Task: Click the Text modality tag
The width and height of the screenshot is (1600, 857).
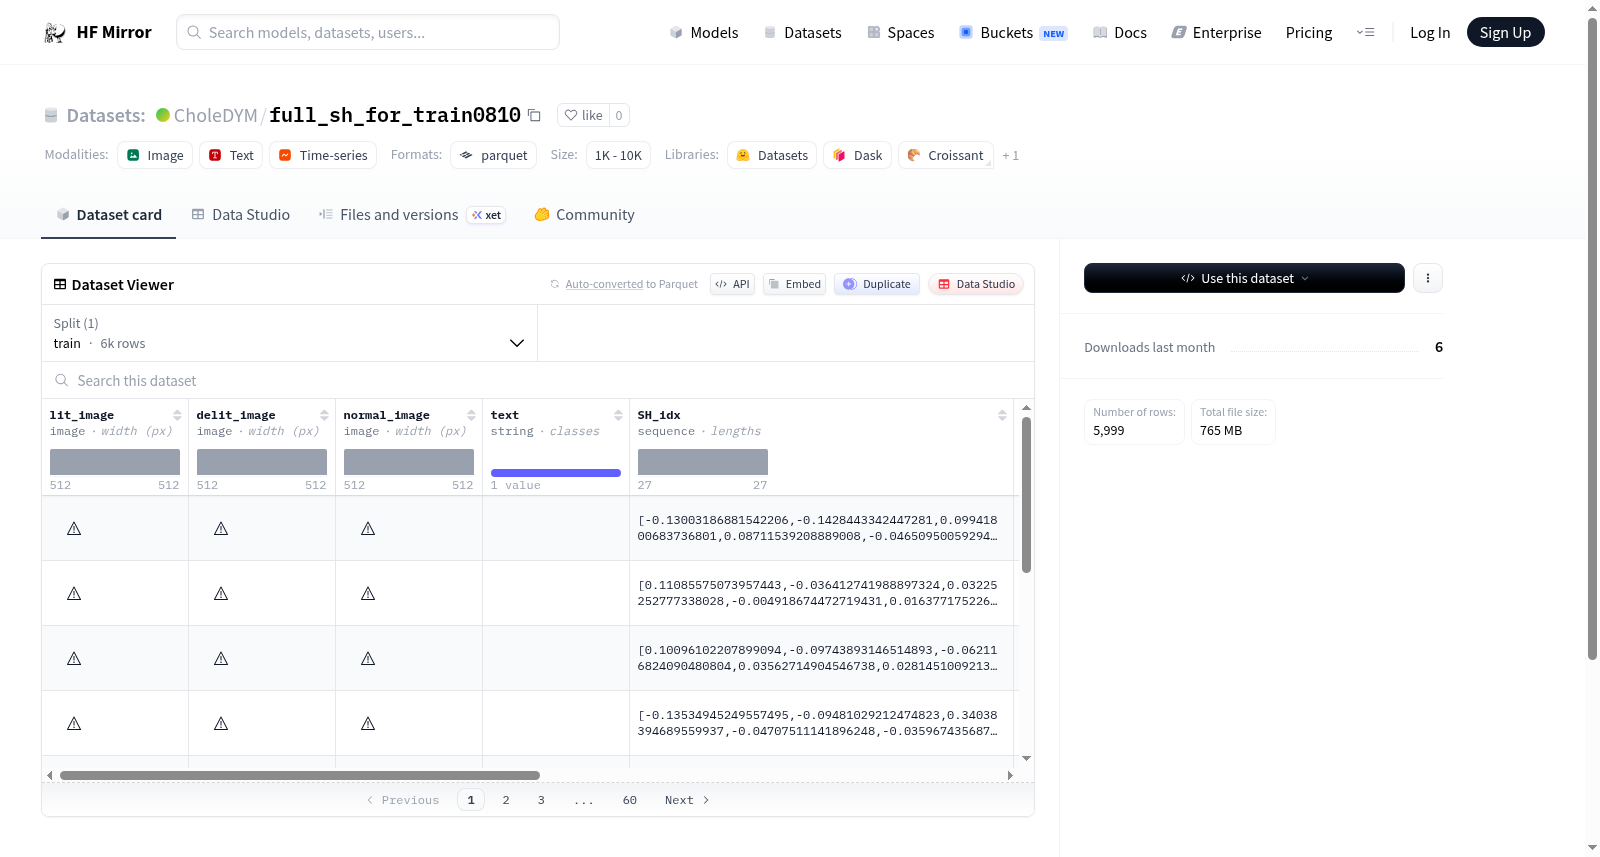Action: click(231, 155)
